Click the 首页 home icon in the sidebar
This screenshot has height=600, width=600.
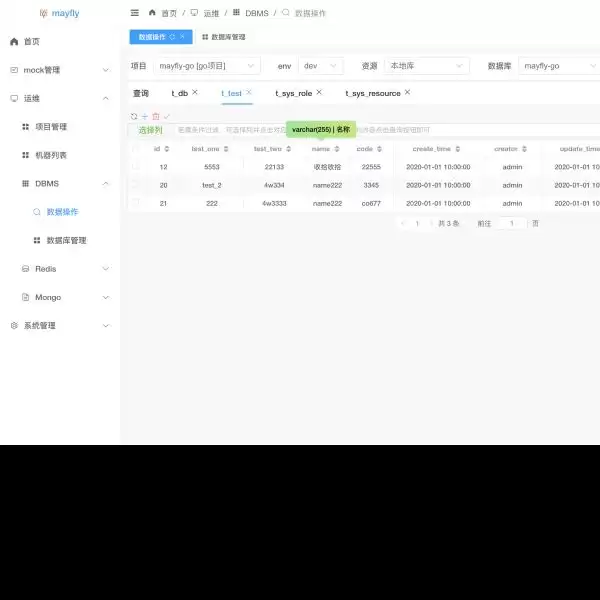pos(14,41)
